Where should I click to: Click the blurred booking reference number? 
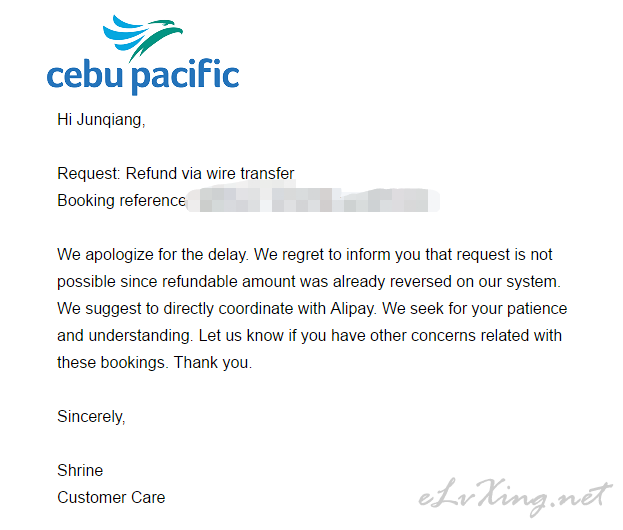point(313,200)
